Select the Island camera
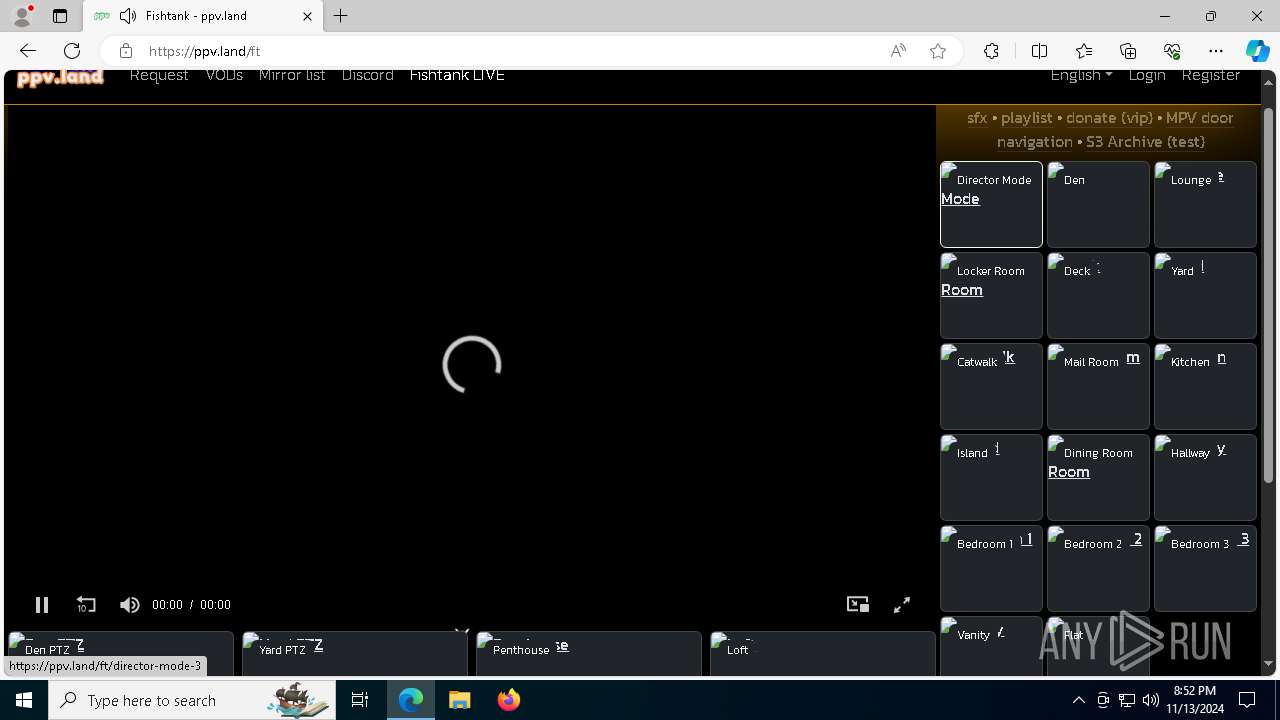 [x=991, y=477]
